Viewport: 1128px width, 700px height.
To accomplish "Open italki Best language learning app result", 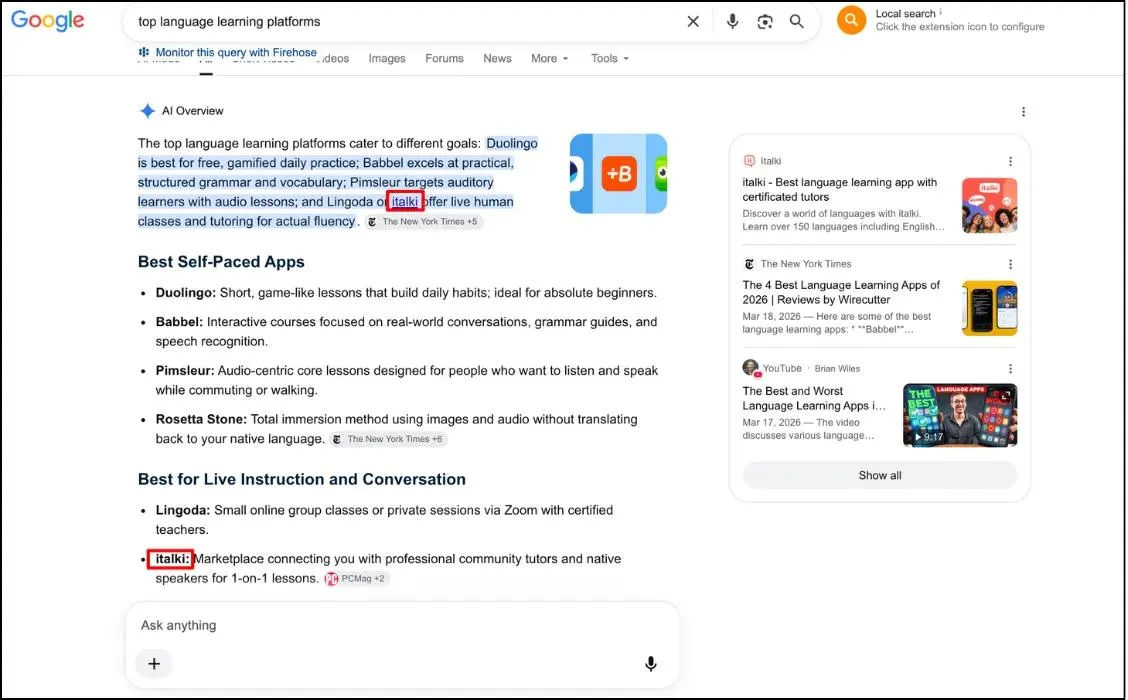I will coord(840,189).
